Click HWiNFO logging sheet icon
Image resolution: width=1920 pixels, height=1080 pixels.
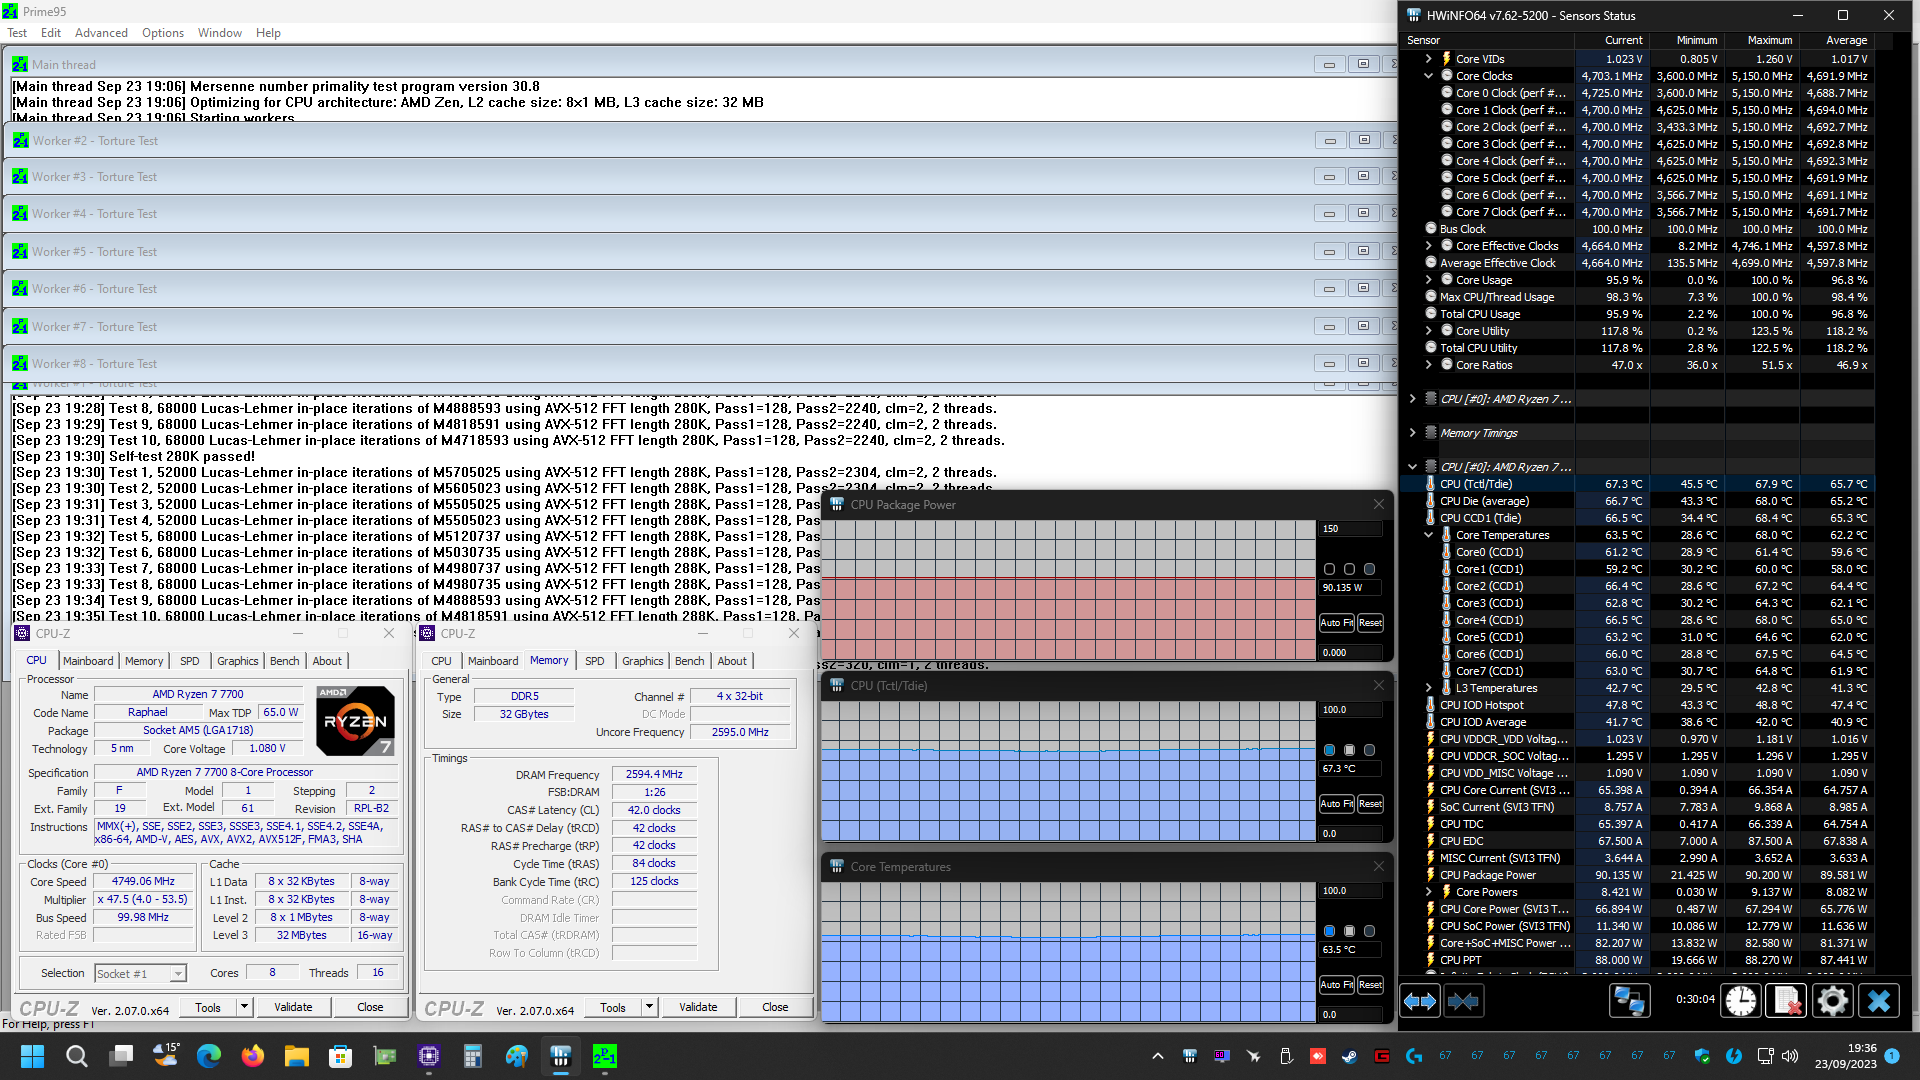1787,1000
